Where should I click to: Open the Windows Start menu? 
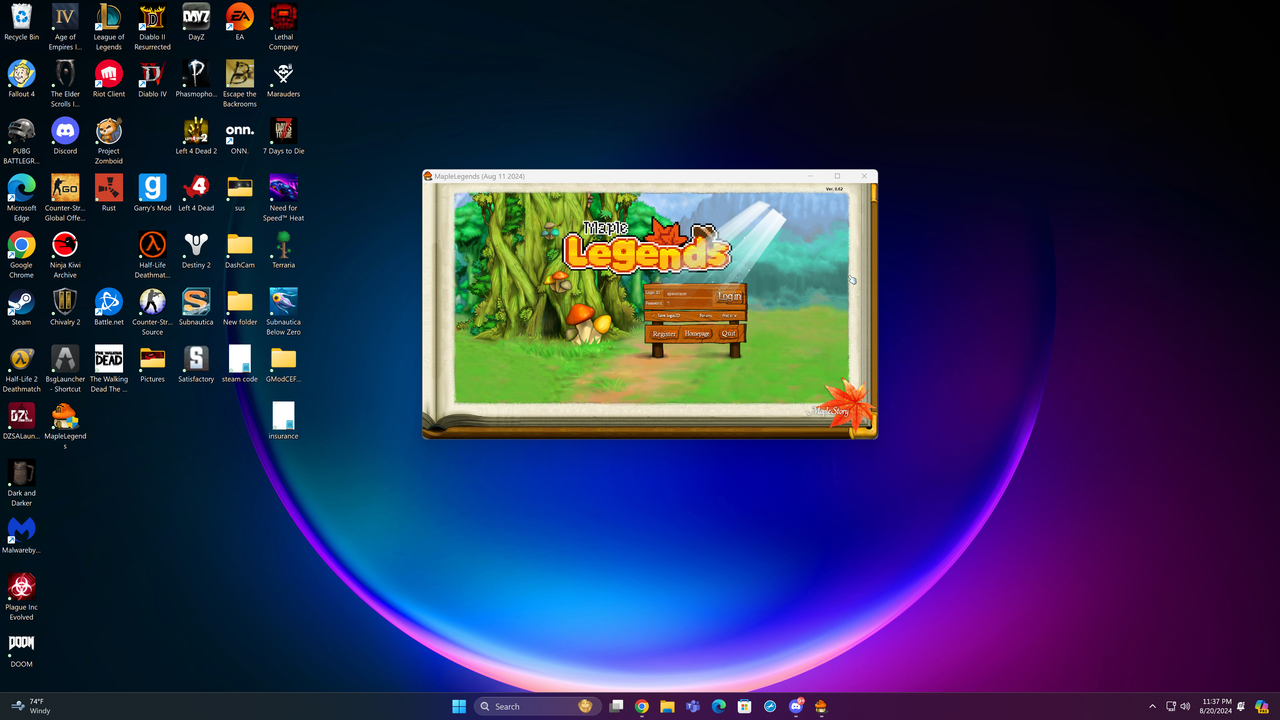[x=459, y=706]
